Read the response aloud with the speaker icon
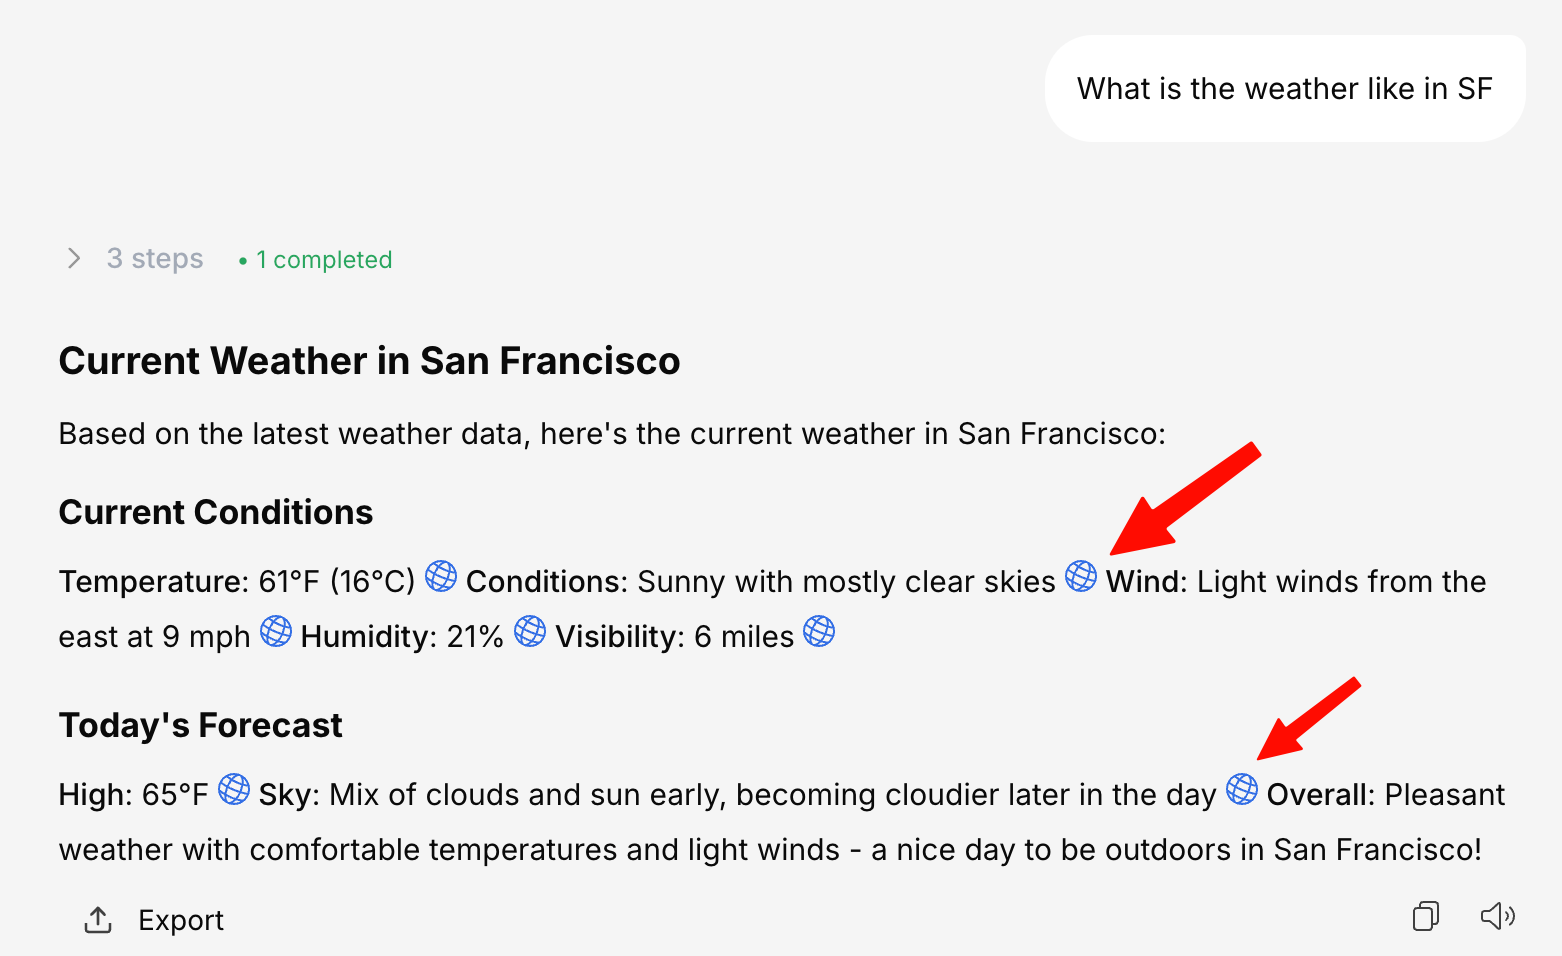Screen dimensions: 1562x956 click(1497, 916)
